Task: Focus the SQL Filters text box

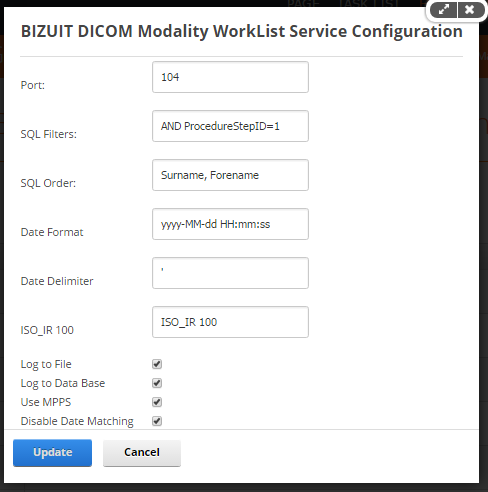Action: (x=230, y=126)
